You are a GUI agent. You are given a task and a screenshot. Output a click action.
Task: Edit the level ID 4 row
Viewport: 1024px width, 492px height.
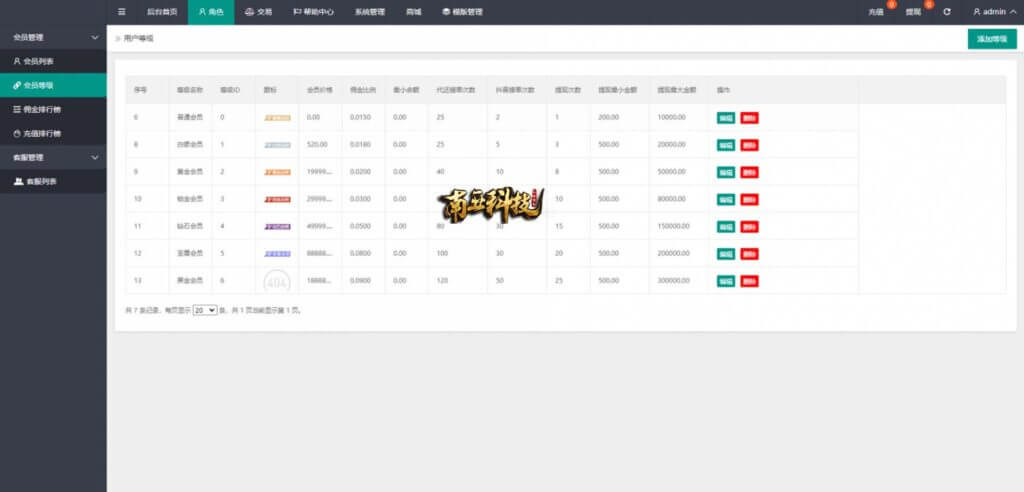tap(726, 227)
